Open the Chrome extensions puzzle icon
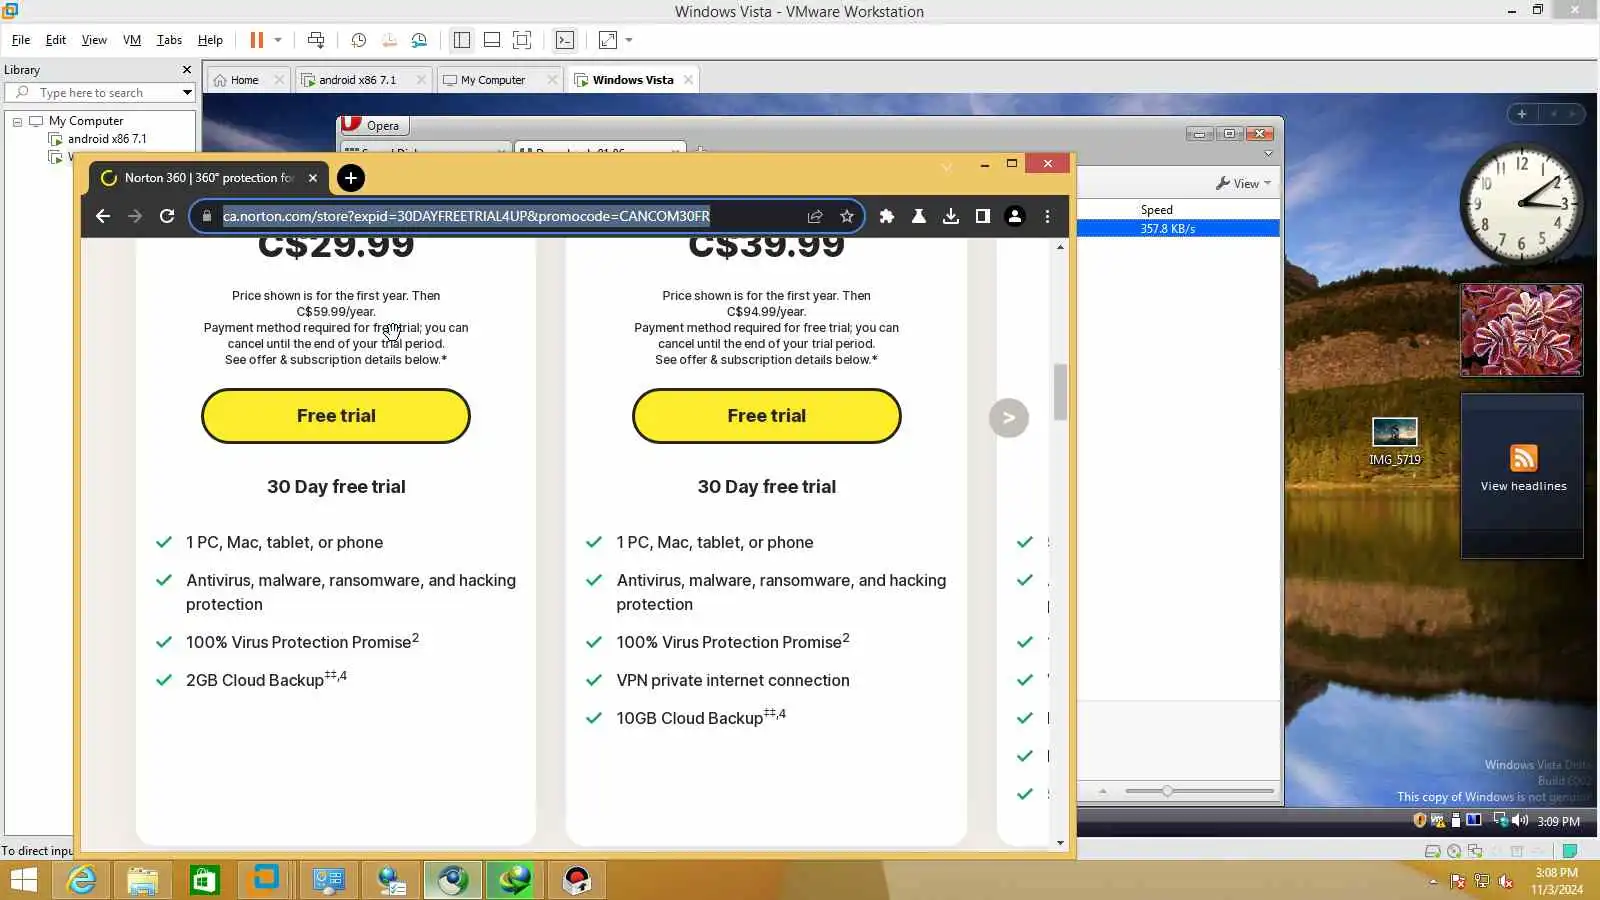The width and height of the screenshot is (1600, 900). (887, 216)
